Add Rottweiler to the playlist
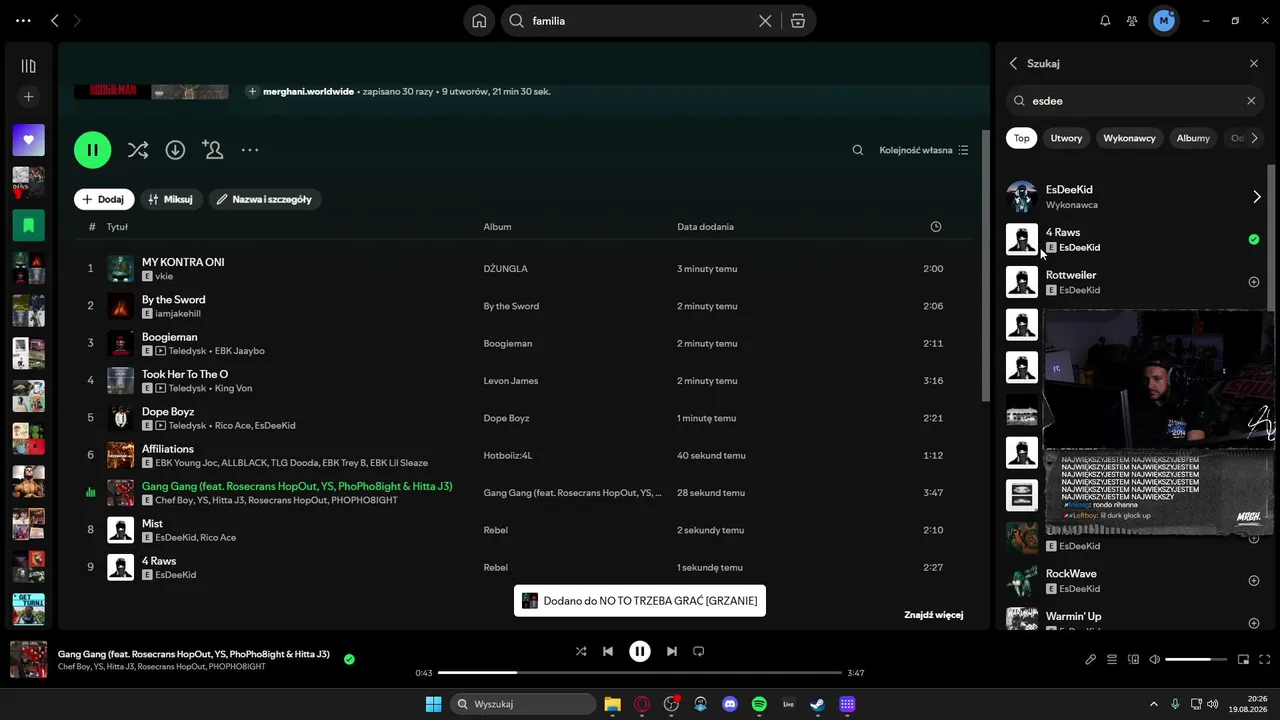 point(1254,282)
